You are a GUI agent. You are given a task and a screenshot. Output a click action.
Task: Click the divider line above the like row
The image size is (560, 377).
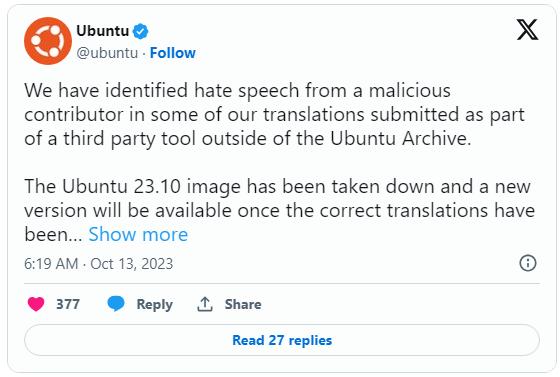tap(282, 283)
